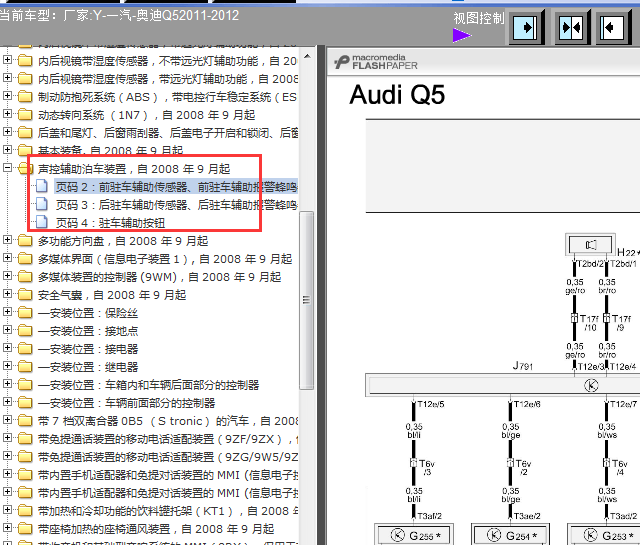Viewport: 640px width, 545px height.
Task: Click folder icon of 多功能方向盘
Action: pyautogui.click(x=25, y=240)
